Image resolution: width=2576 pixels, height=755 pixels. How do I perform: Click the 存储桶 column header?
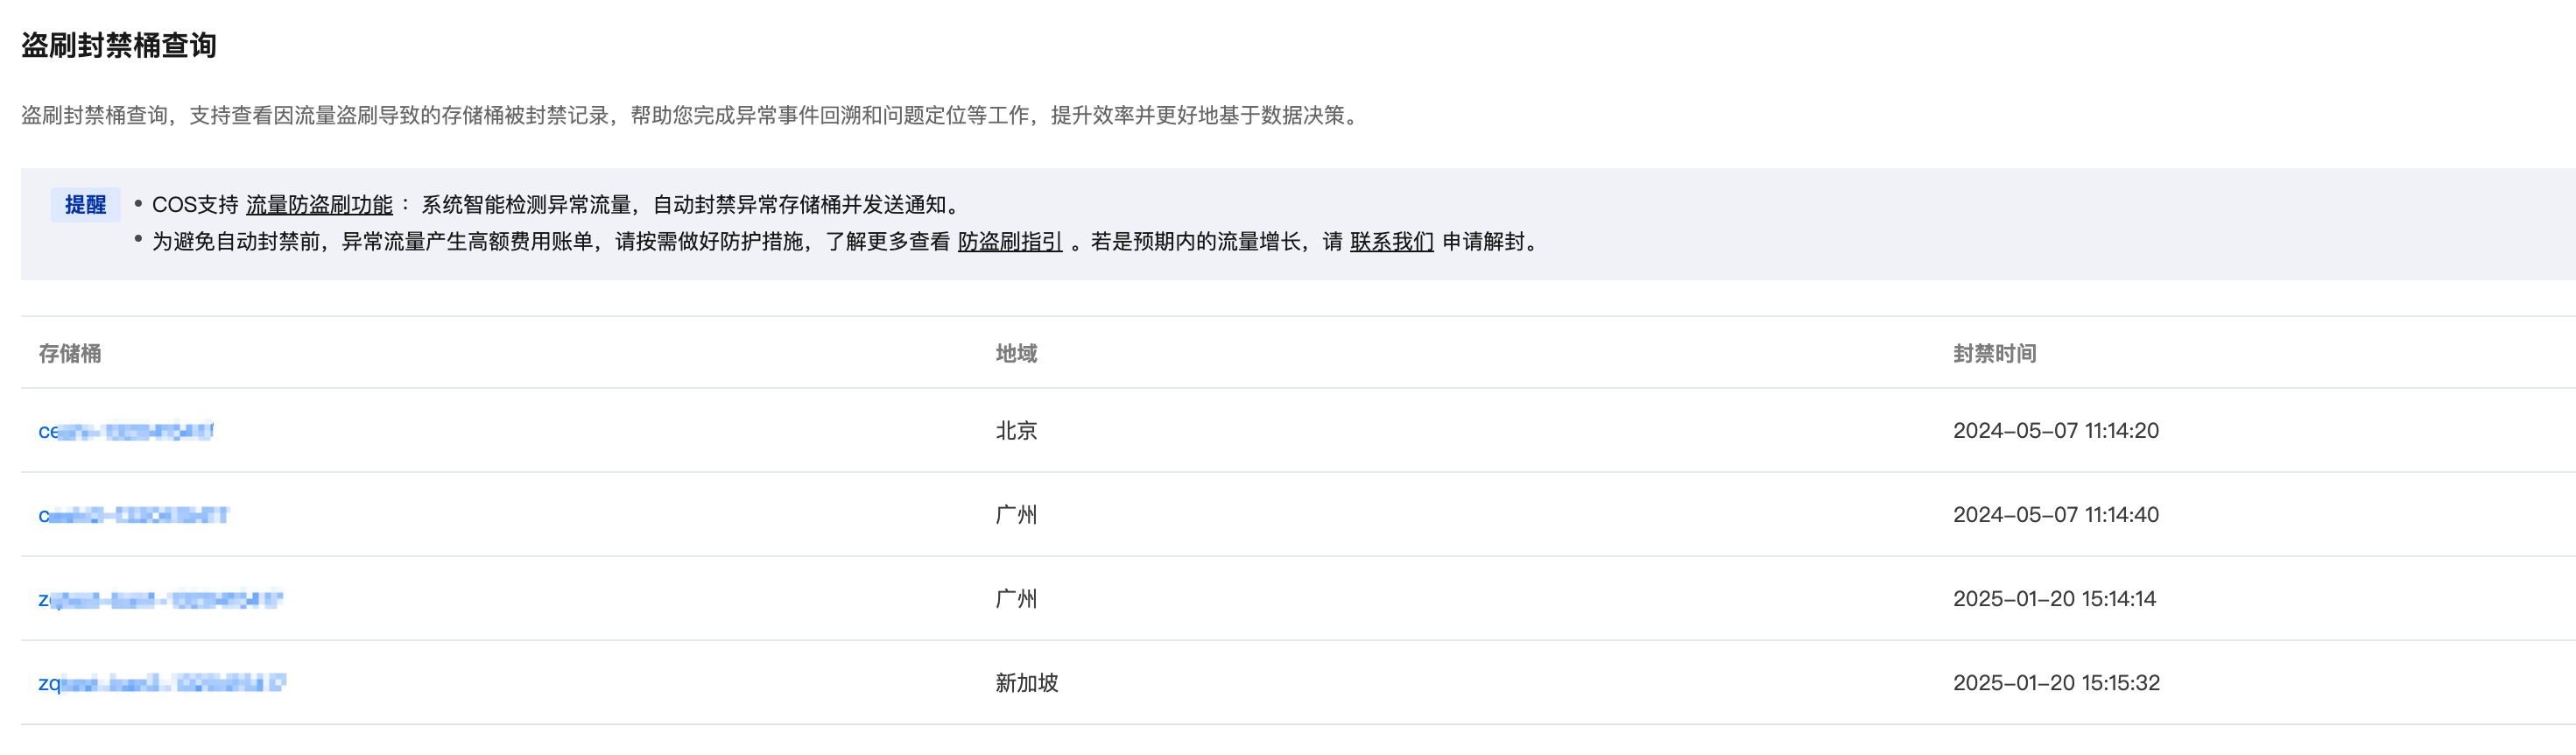coord(70,353)
